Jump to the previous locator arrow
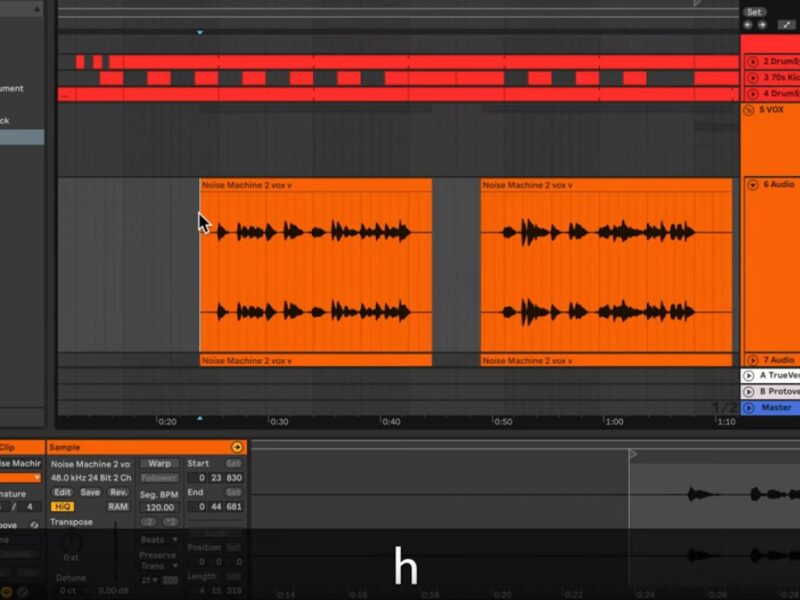Viewport: 800px width, 600px height. 748,25
